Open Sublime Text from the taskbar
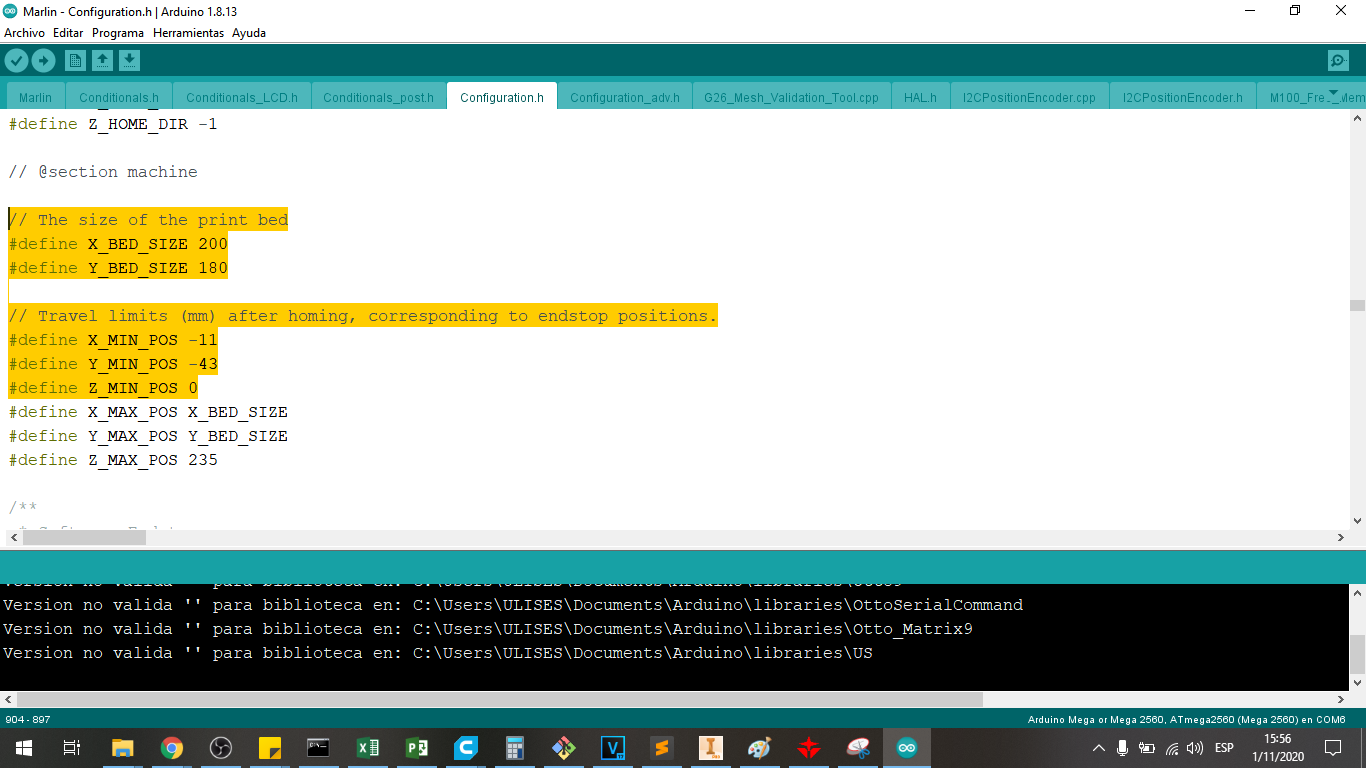 pos(662,748)
